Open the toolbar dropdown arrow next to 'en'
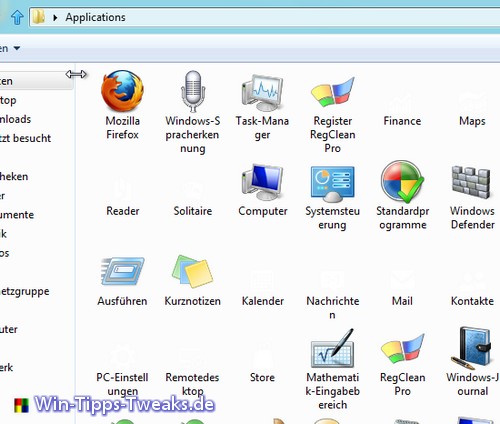This screenshot has width=500, height=424. point(17,49)
